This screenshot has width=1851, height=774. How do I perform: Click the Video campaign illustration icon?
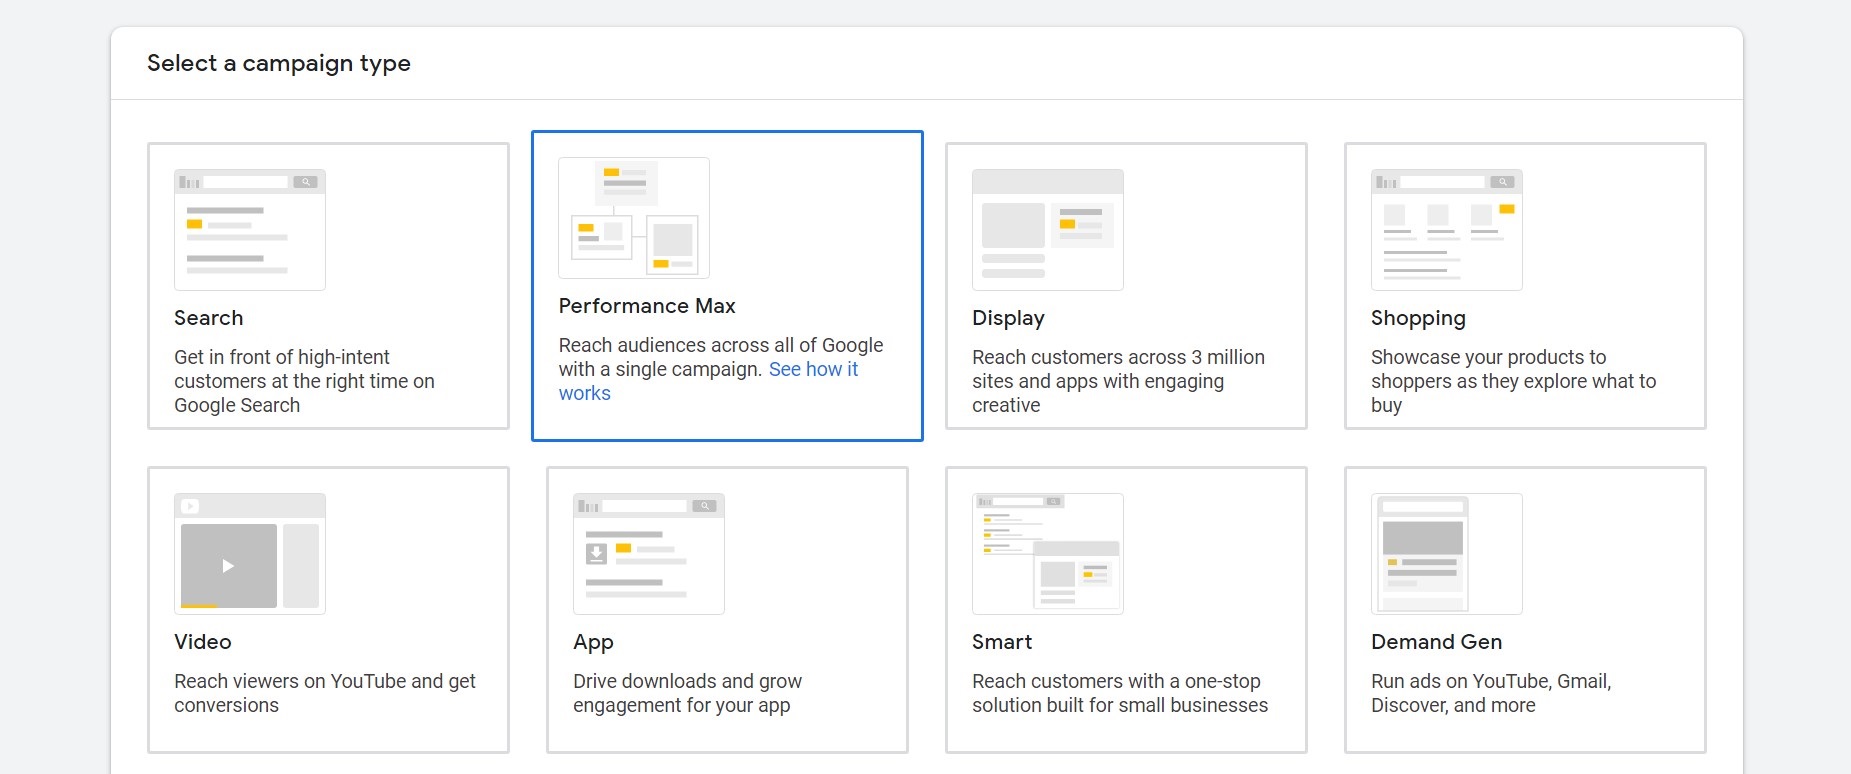tap(250, 554)
